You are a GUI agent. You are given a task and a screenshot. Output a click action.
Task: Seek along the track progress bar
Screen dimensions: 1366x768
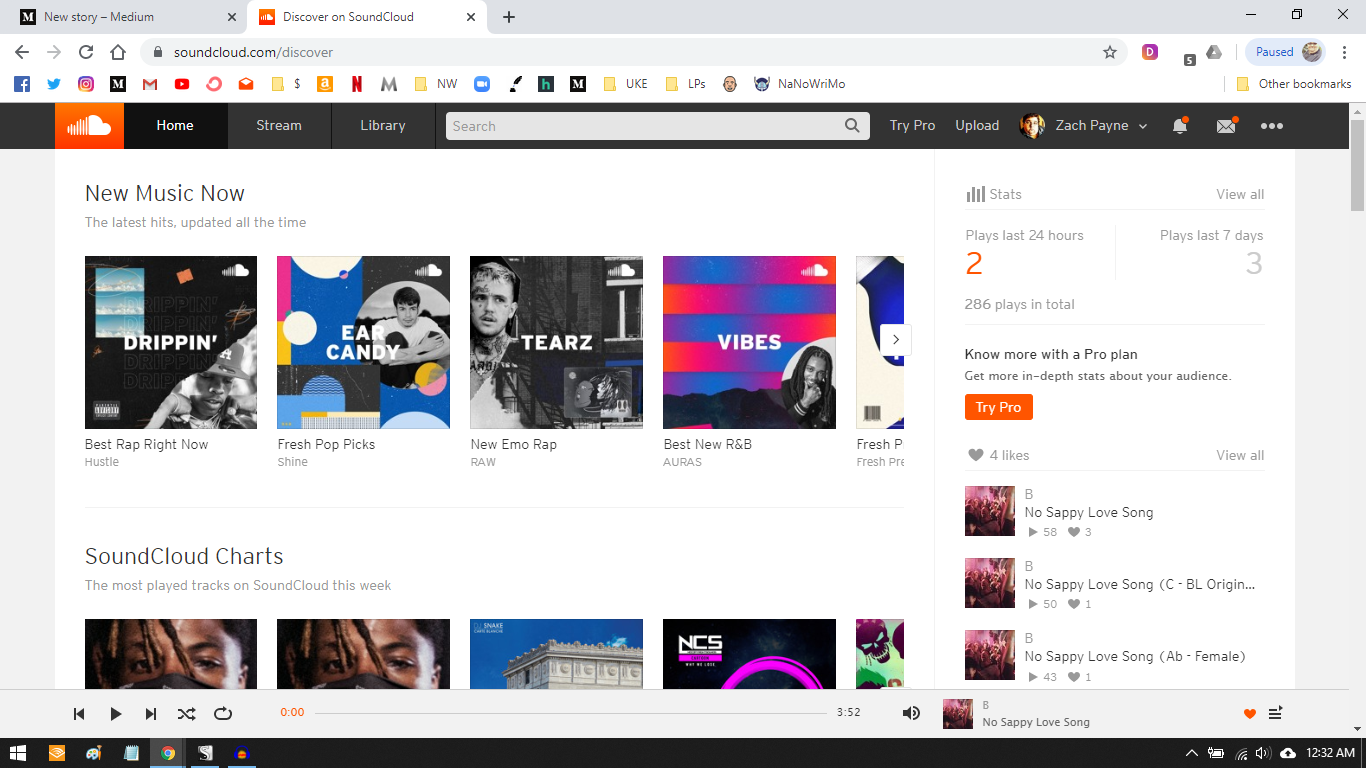tap(571, 713)
